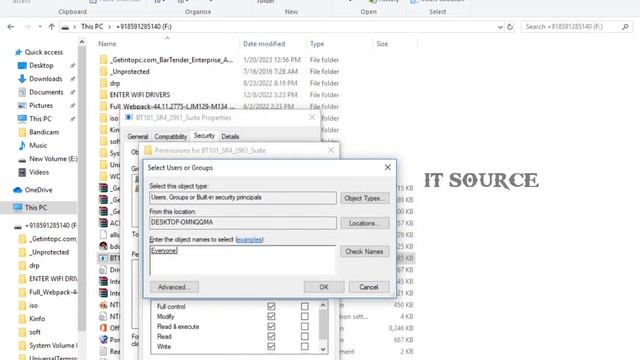This screenshot has width=640, height=360.
Task: Open ENTER WIFI DRIVERS in sidebar tree
Action: [47, 279]
